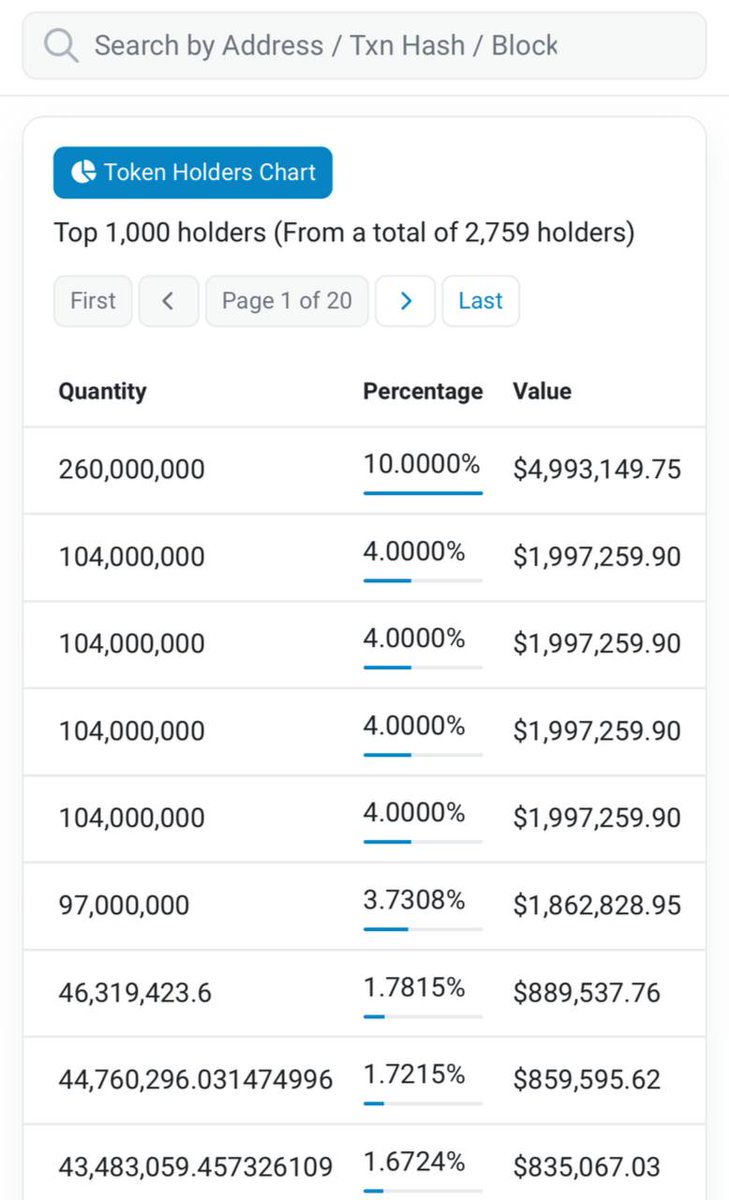
Task: Click the Percentage column header
Action: pos(423,391)
